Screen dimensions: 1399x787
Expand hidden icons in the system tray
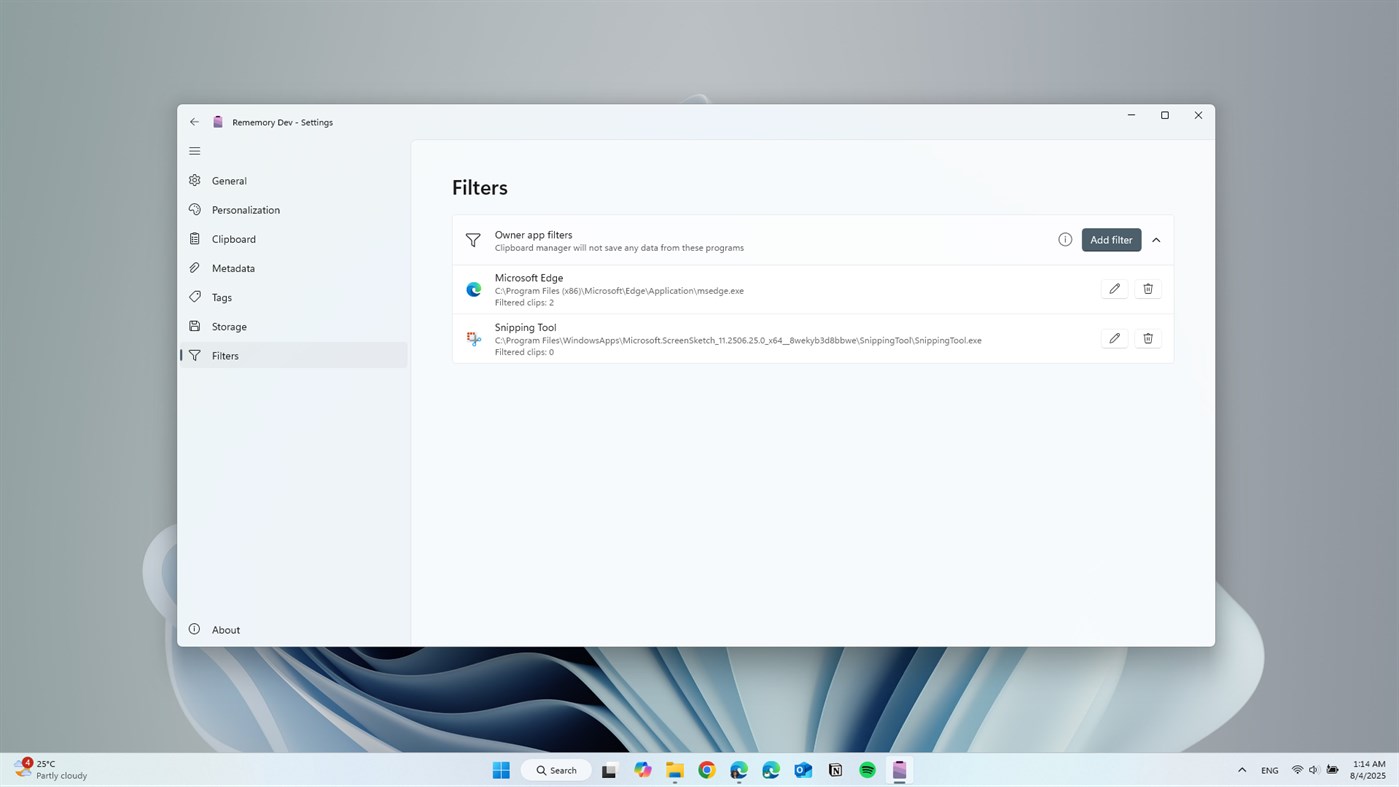point(1242,770)
